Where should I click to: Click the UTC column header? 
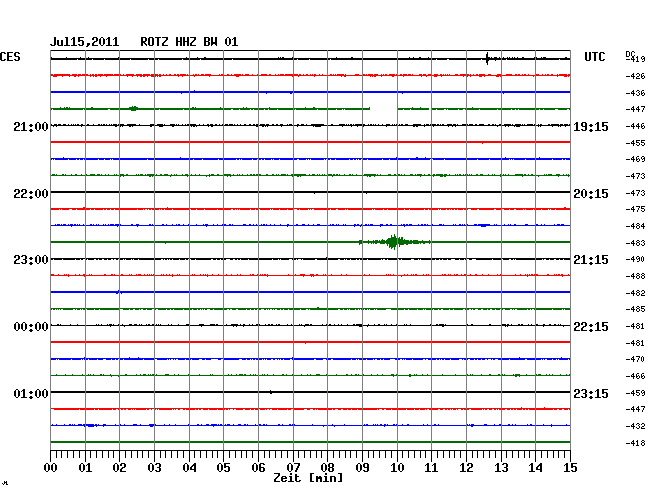point(595,57)
